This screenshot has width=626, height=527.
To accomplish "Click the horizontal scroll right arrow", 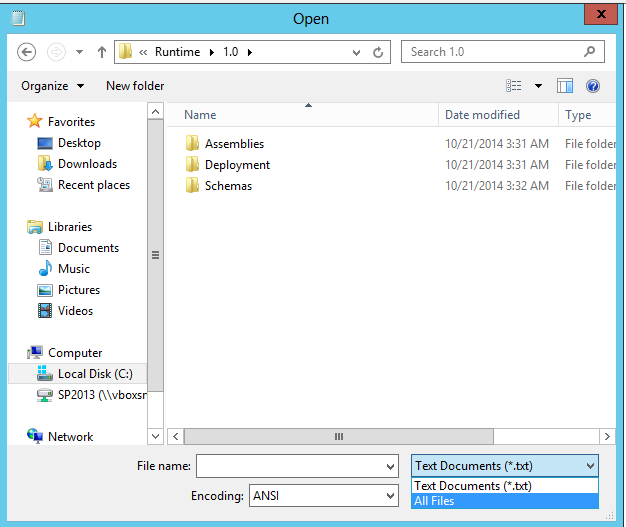I will [607, 436].
